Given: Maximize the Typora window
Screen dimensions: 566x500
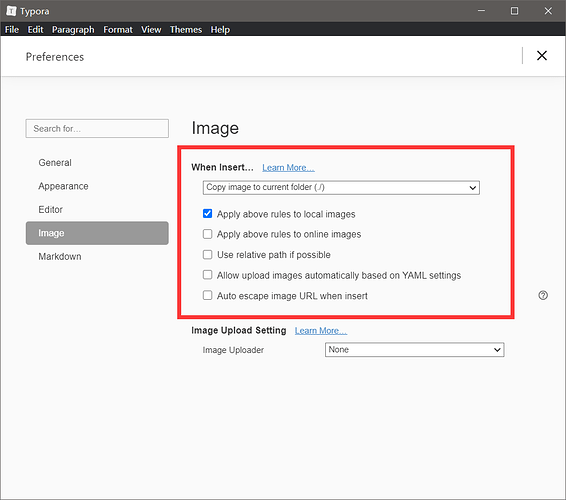Looking at the screenshot, I should point(514,11).
